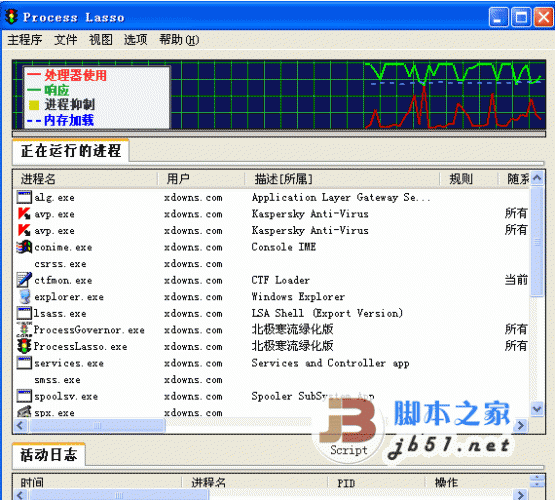Click the Kaspersky icon of second avp.exe
The width and height of the screenshot is (555, 500).
24,230
